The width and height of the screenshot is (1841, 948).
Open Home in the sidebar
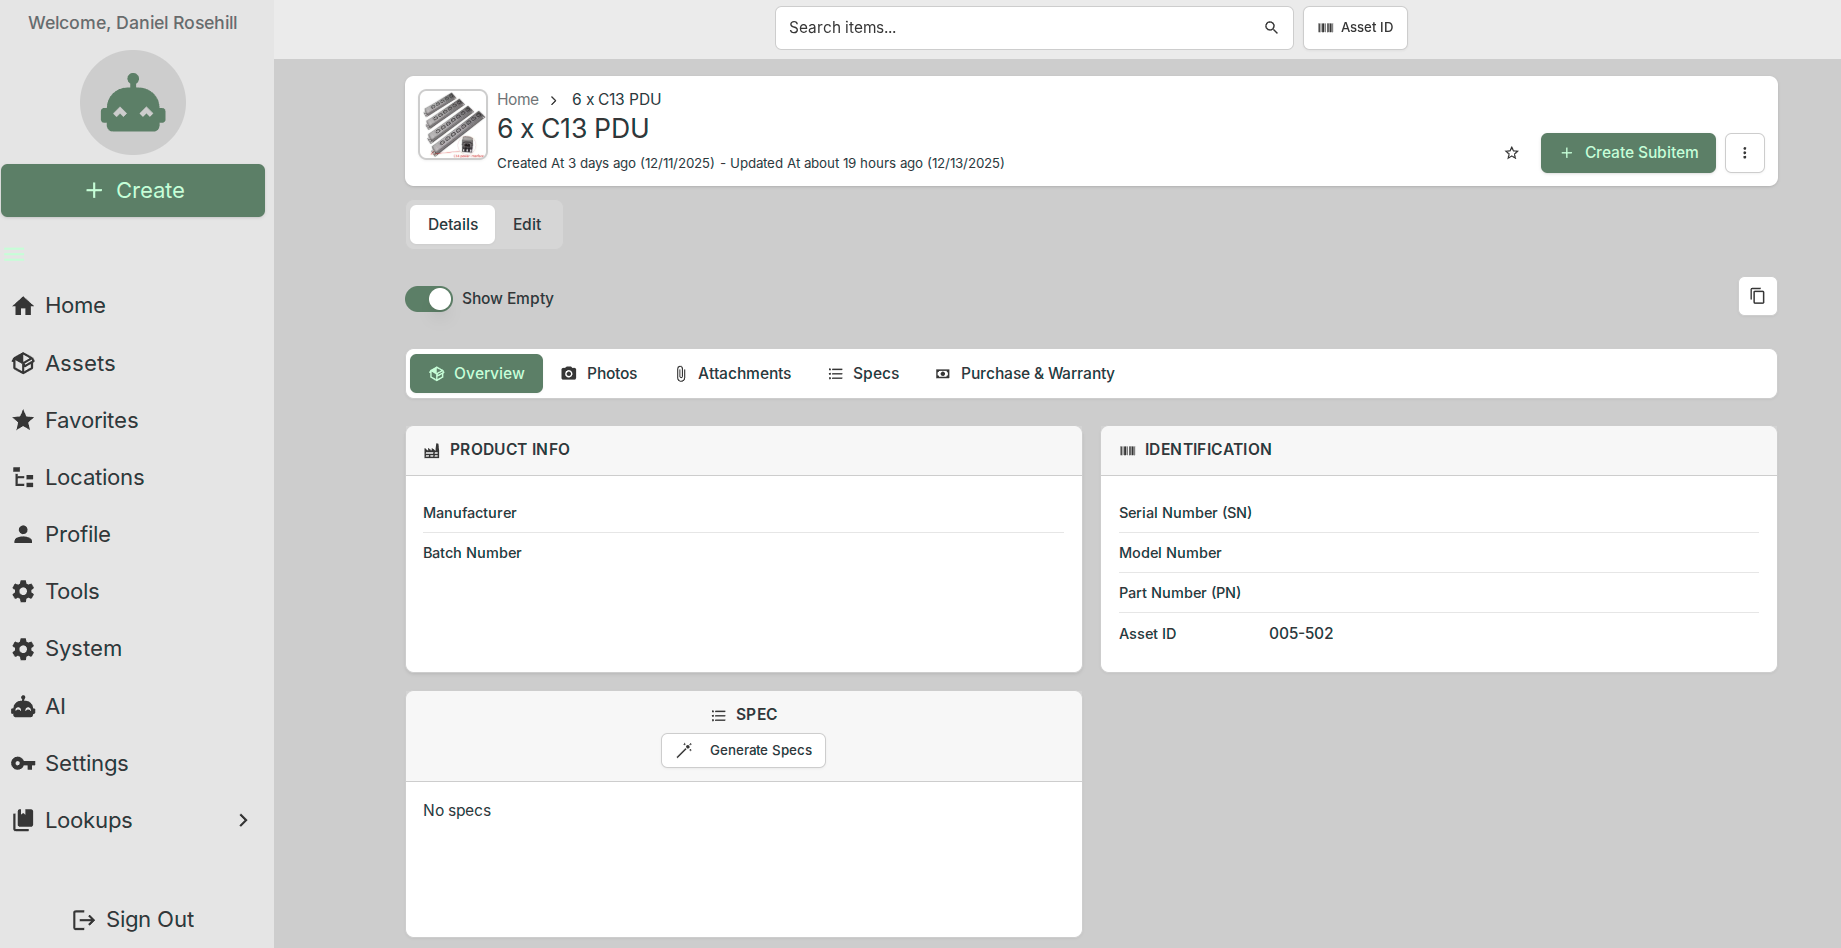click(x=60, y=306)
